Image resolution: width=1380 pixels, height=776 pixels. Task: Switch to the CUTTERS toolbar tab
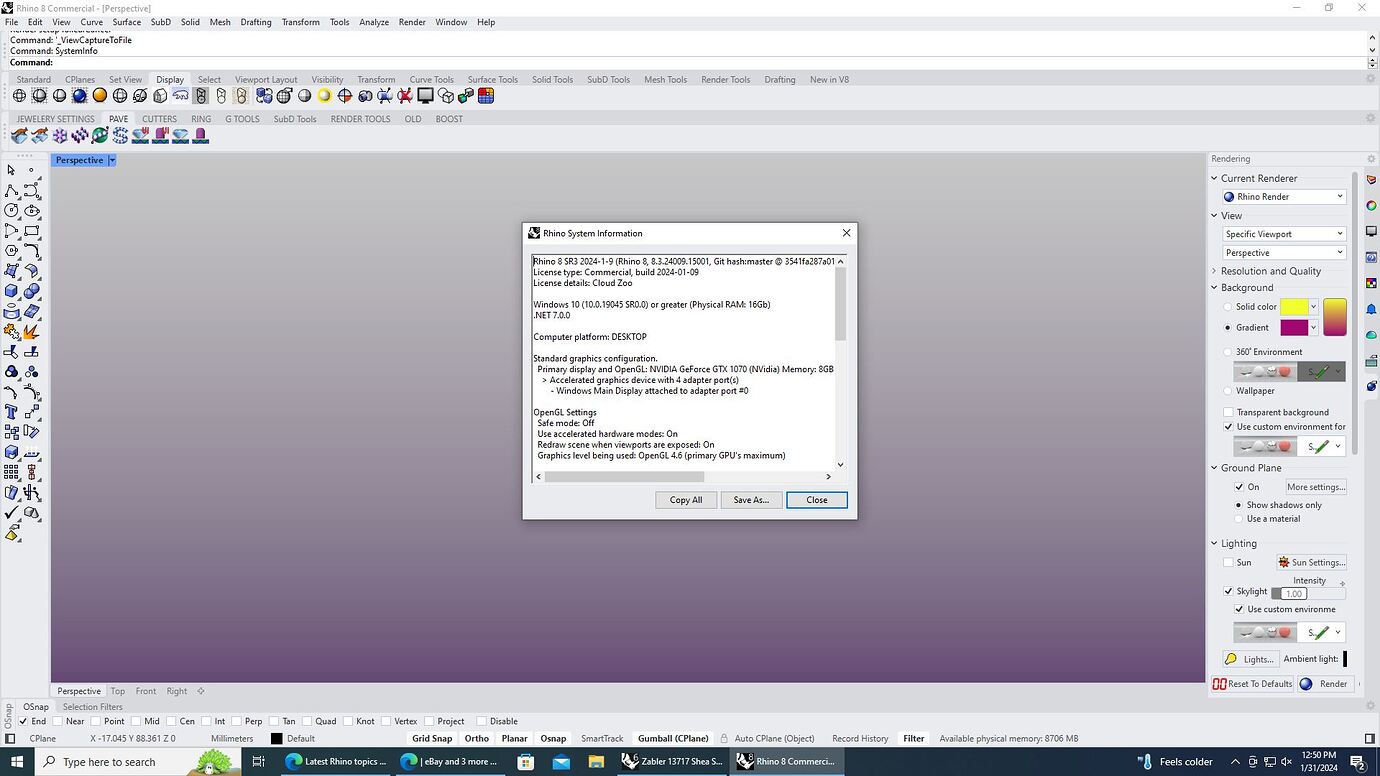click(159, 118)
